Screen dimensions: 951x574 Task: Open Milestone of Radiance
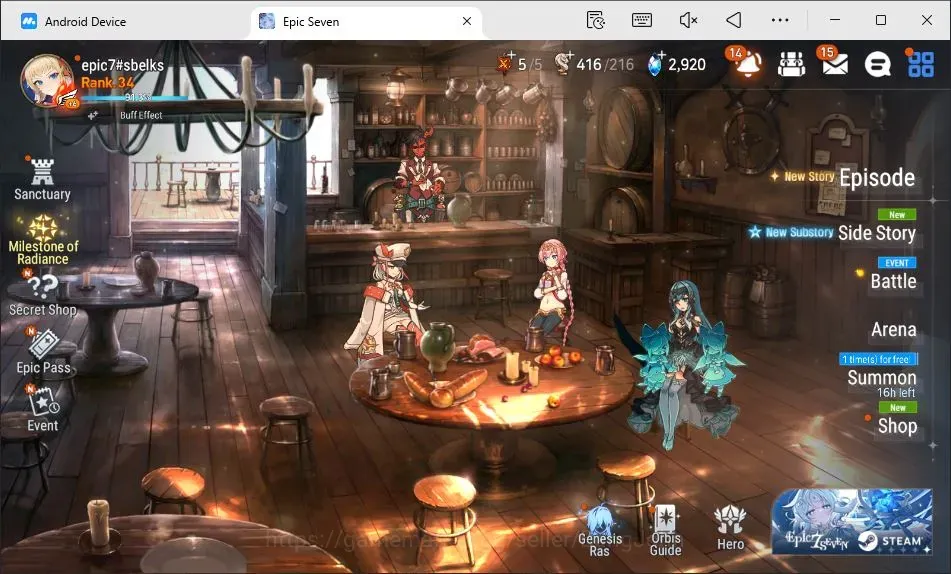(43, 241)
